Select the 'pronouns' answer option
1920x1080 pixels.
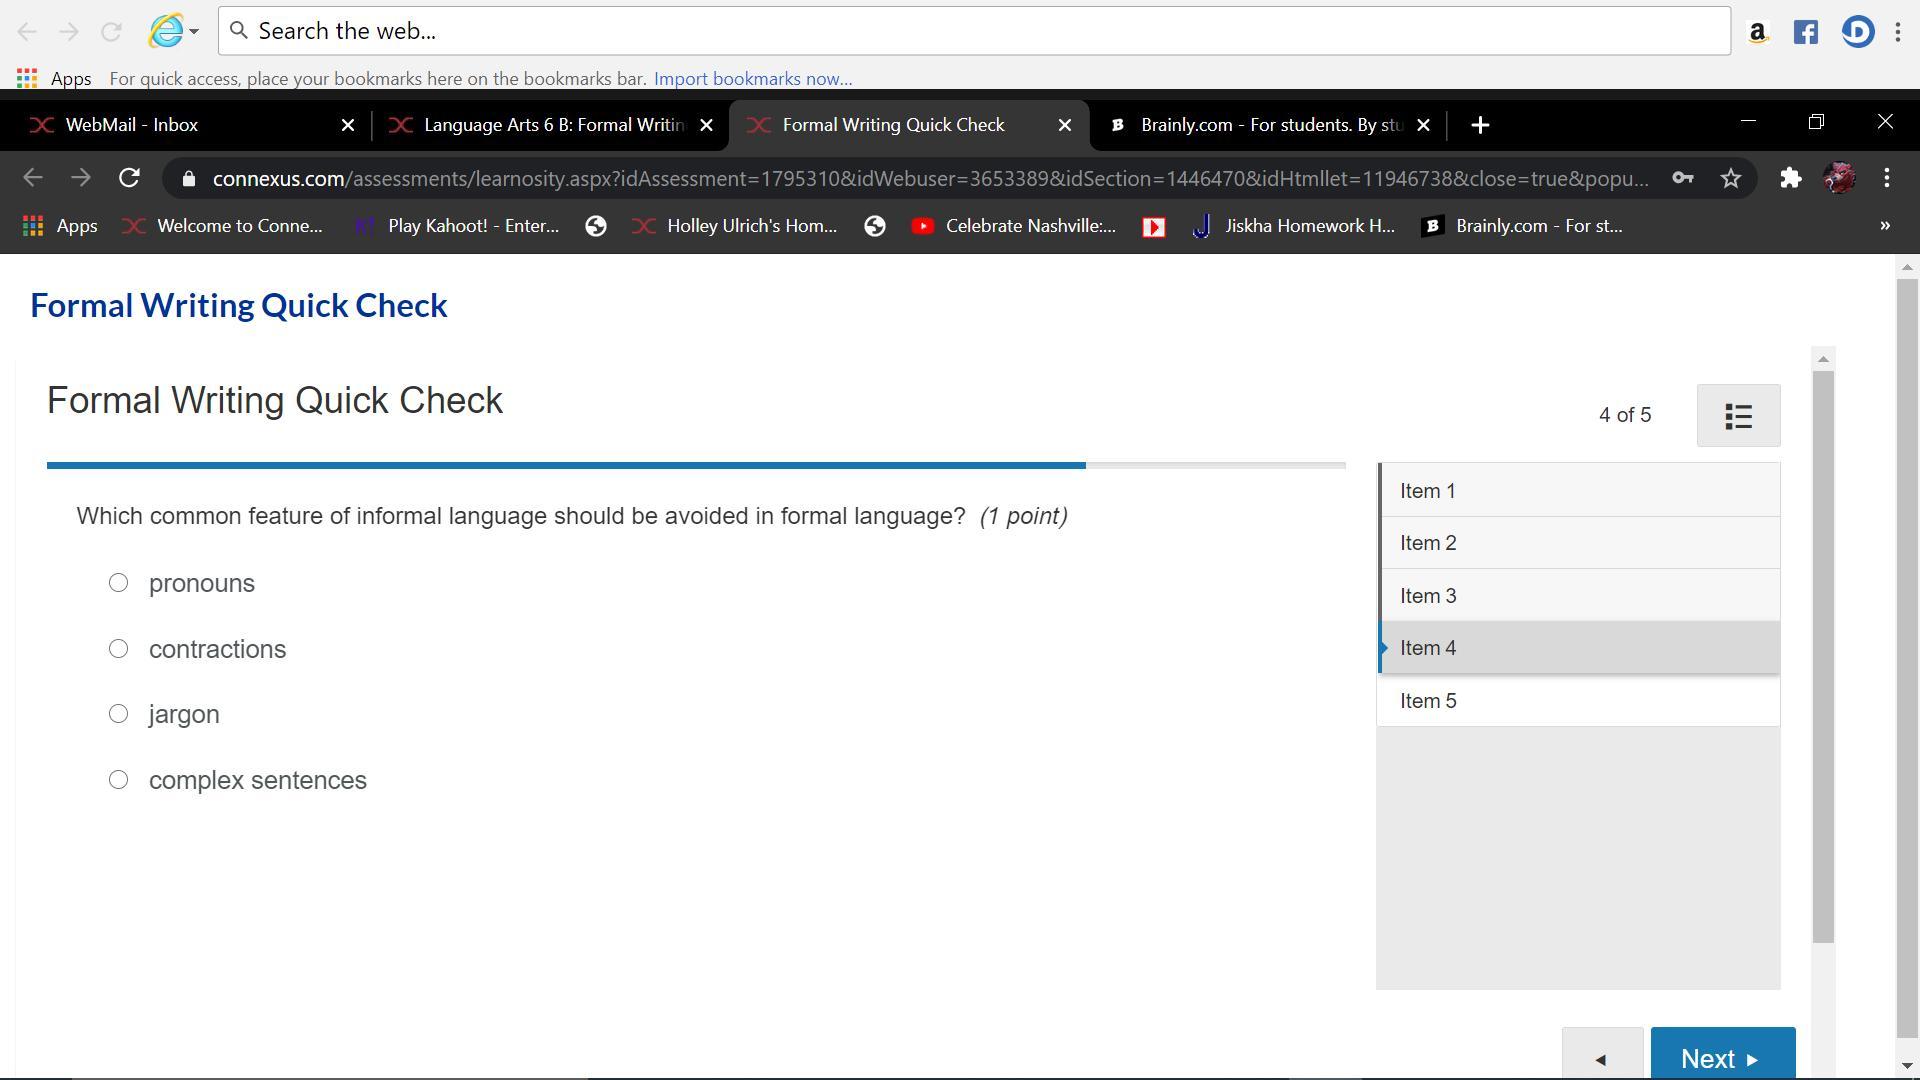(x=118, y=583)
